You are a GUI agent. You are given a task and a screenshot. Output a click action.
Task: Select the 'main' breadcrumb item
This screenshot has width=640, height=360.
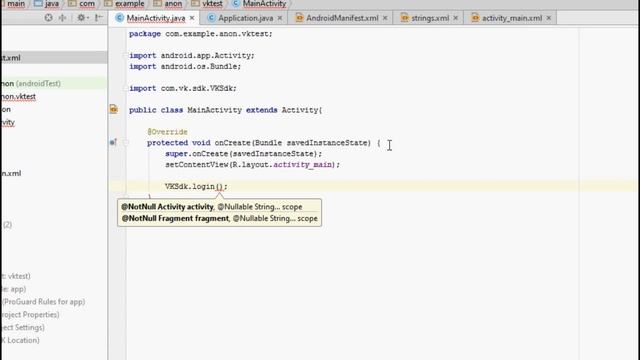tap(14, 4)
